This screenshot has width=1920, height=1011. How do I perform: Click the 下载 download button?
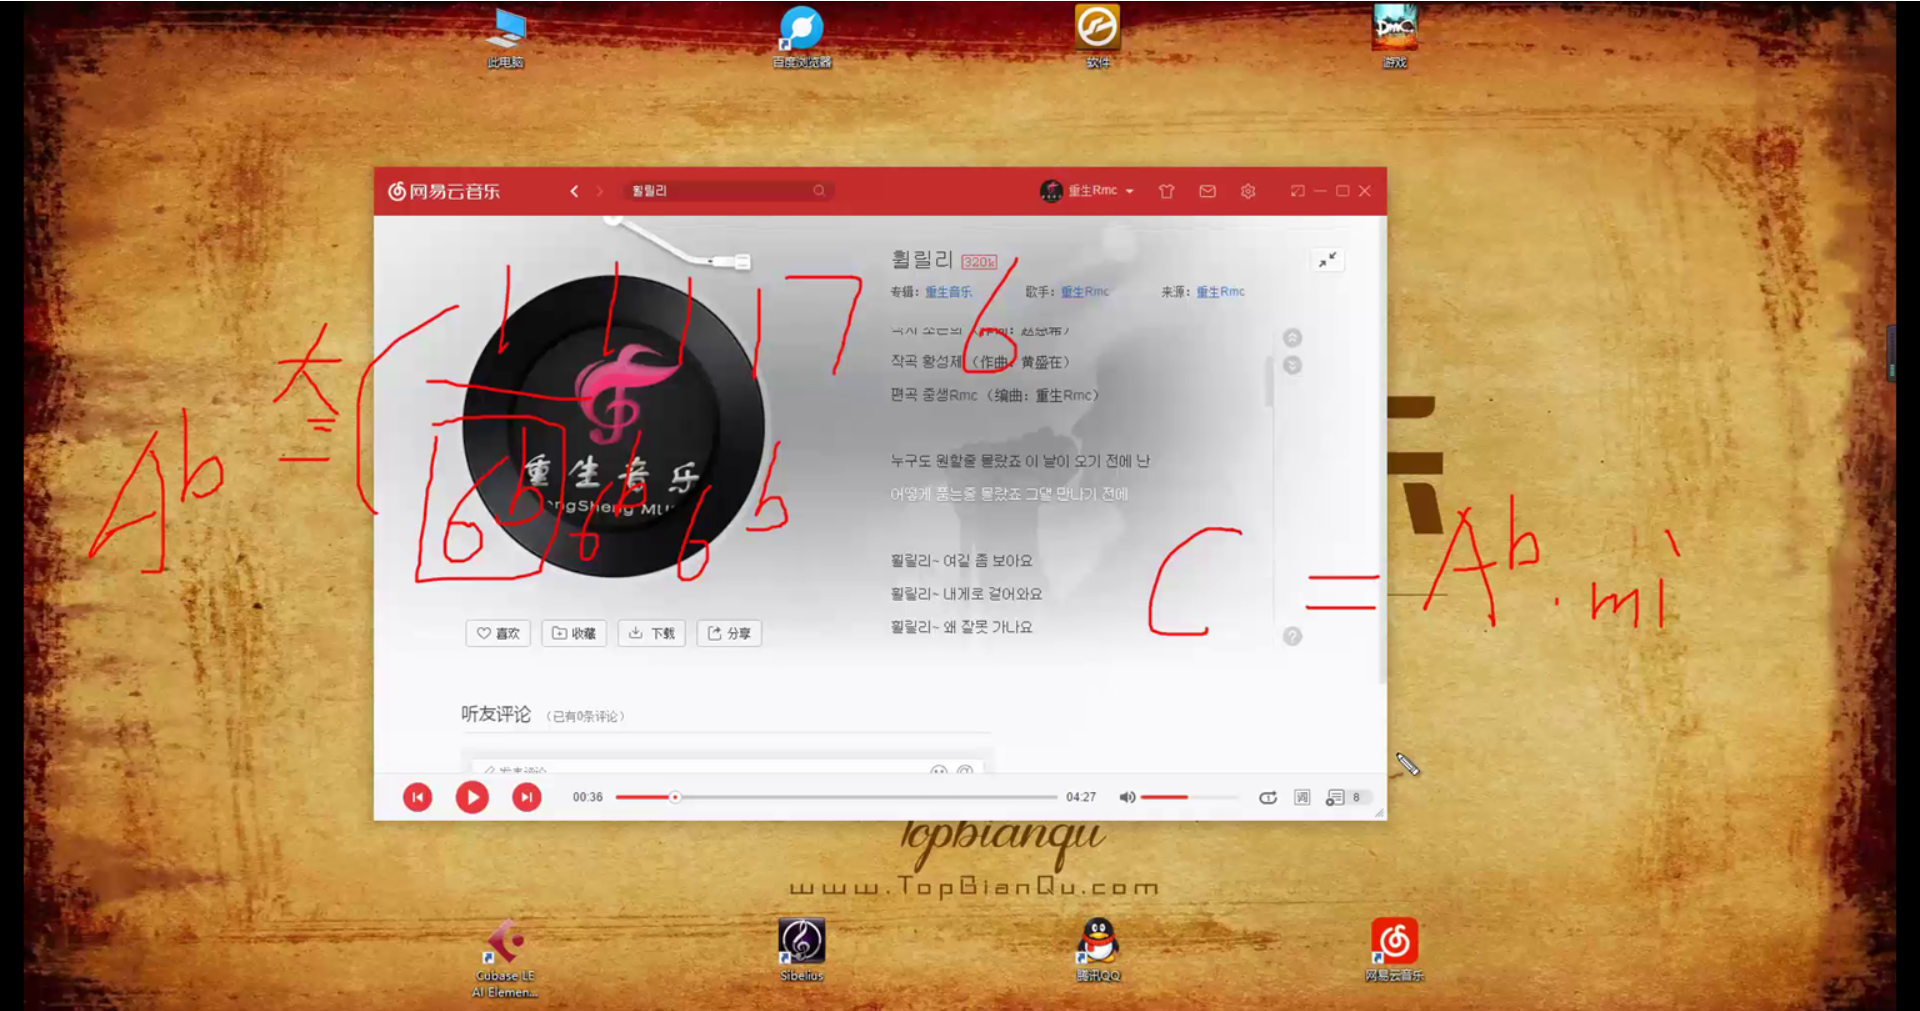[x=652, y=633]
